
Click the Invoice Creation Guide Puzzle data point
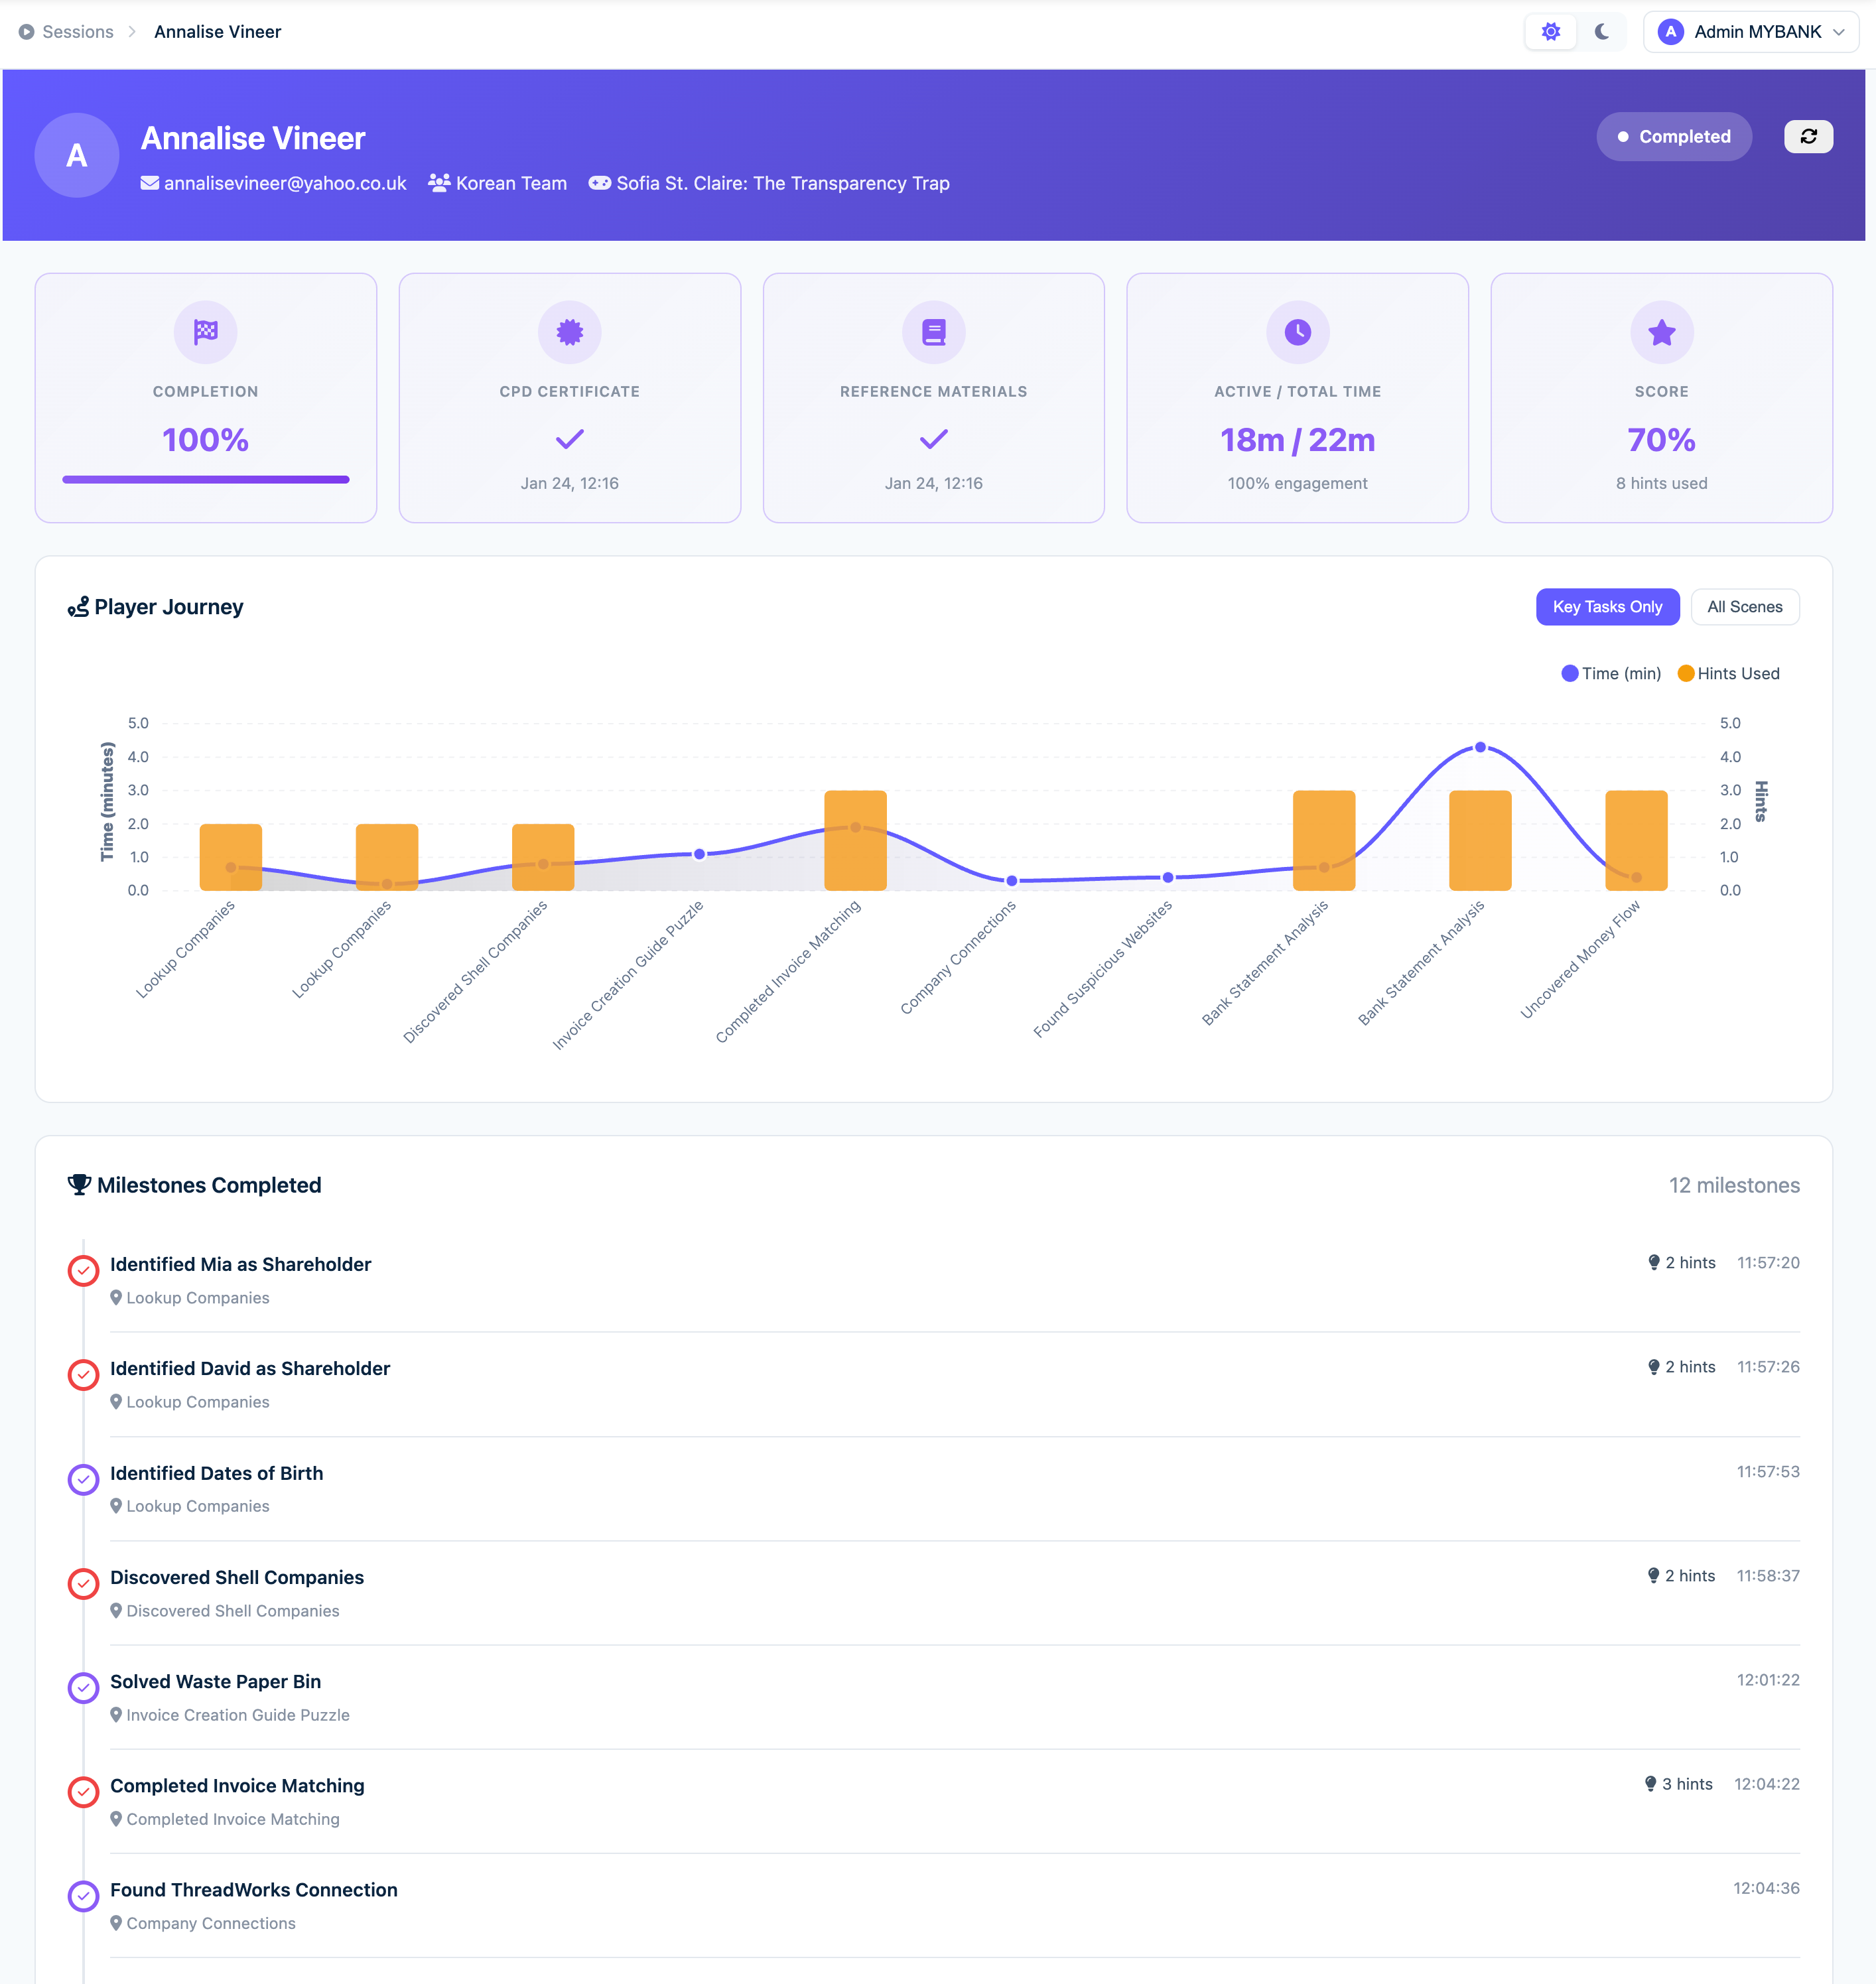(699, 854)
